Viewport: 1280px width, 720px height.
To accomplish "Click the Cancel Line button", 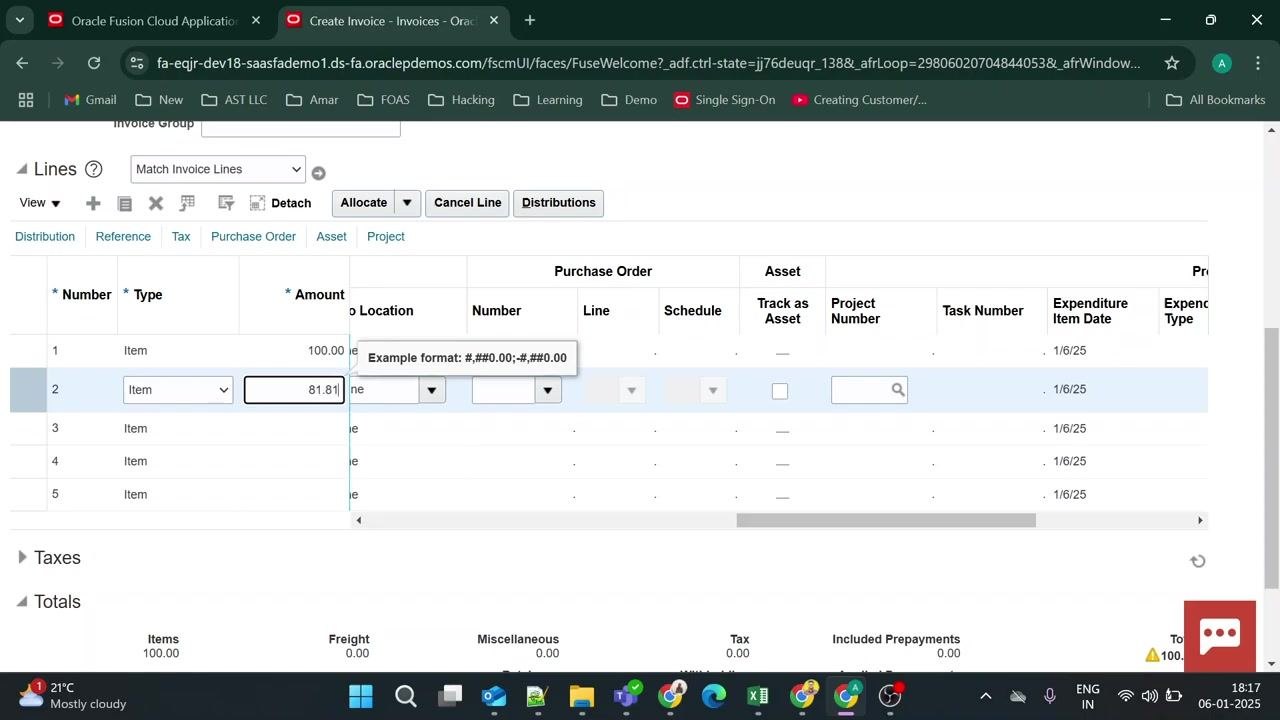I will (468, 203).
